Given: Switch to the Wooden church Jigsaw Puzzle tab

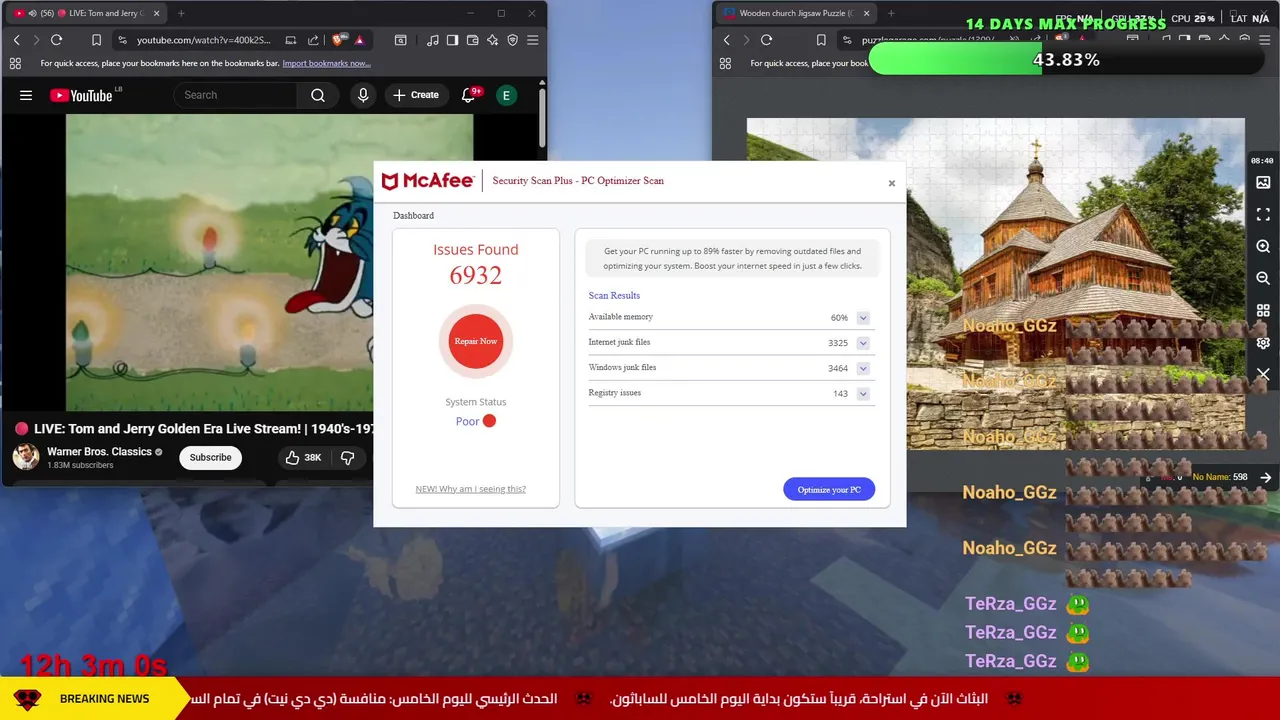Looking at the screenshot, I should pos(795,13).
